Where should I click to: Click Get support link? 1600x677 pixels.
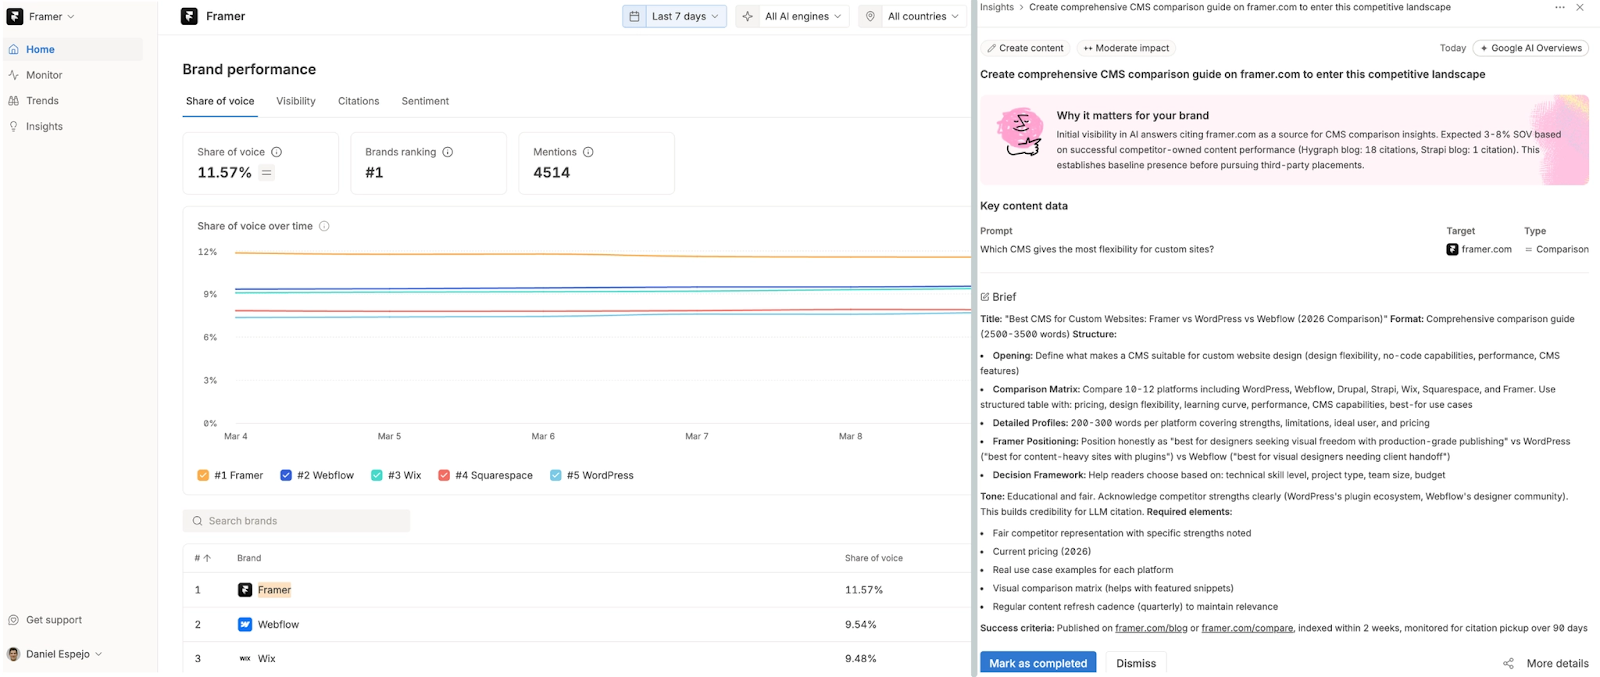[x=54, y=620]
